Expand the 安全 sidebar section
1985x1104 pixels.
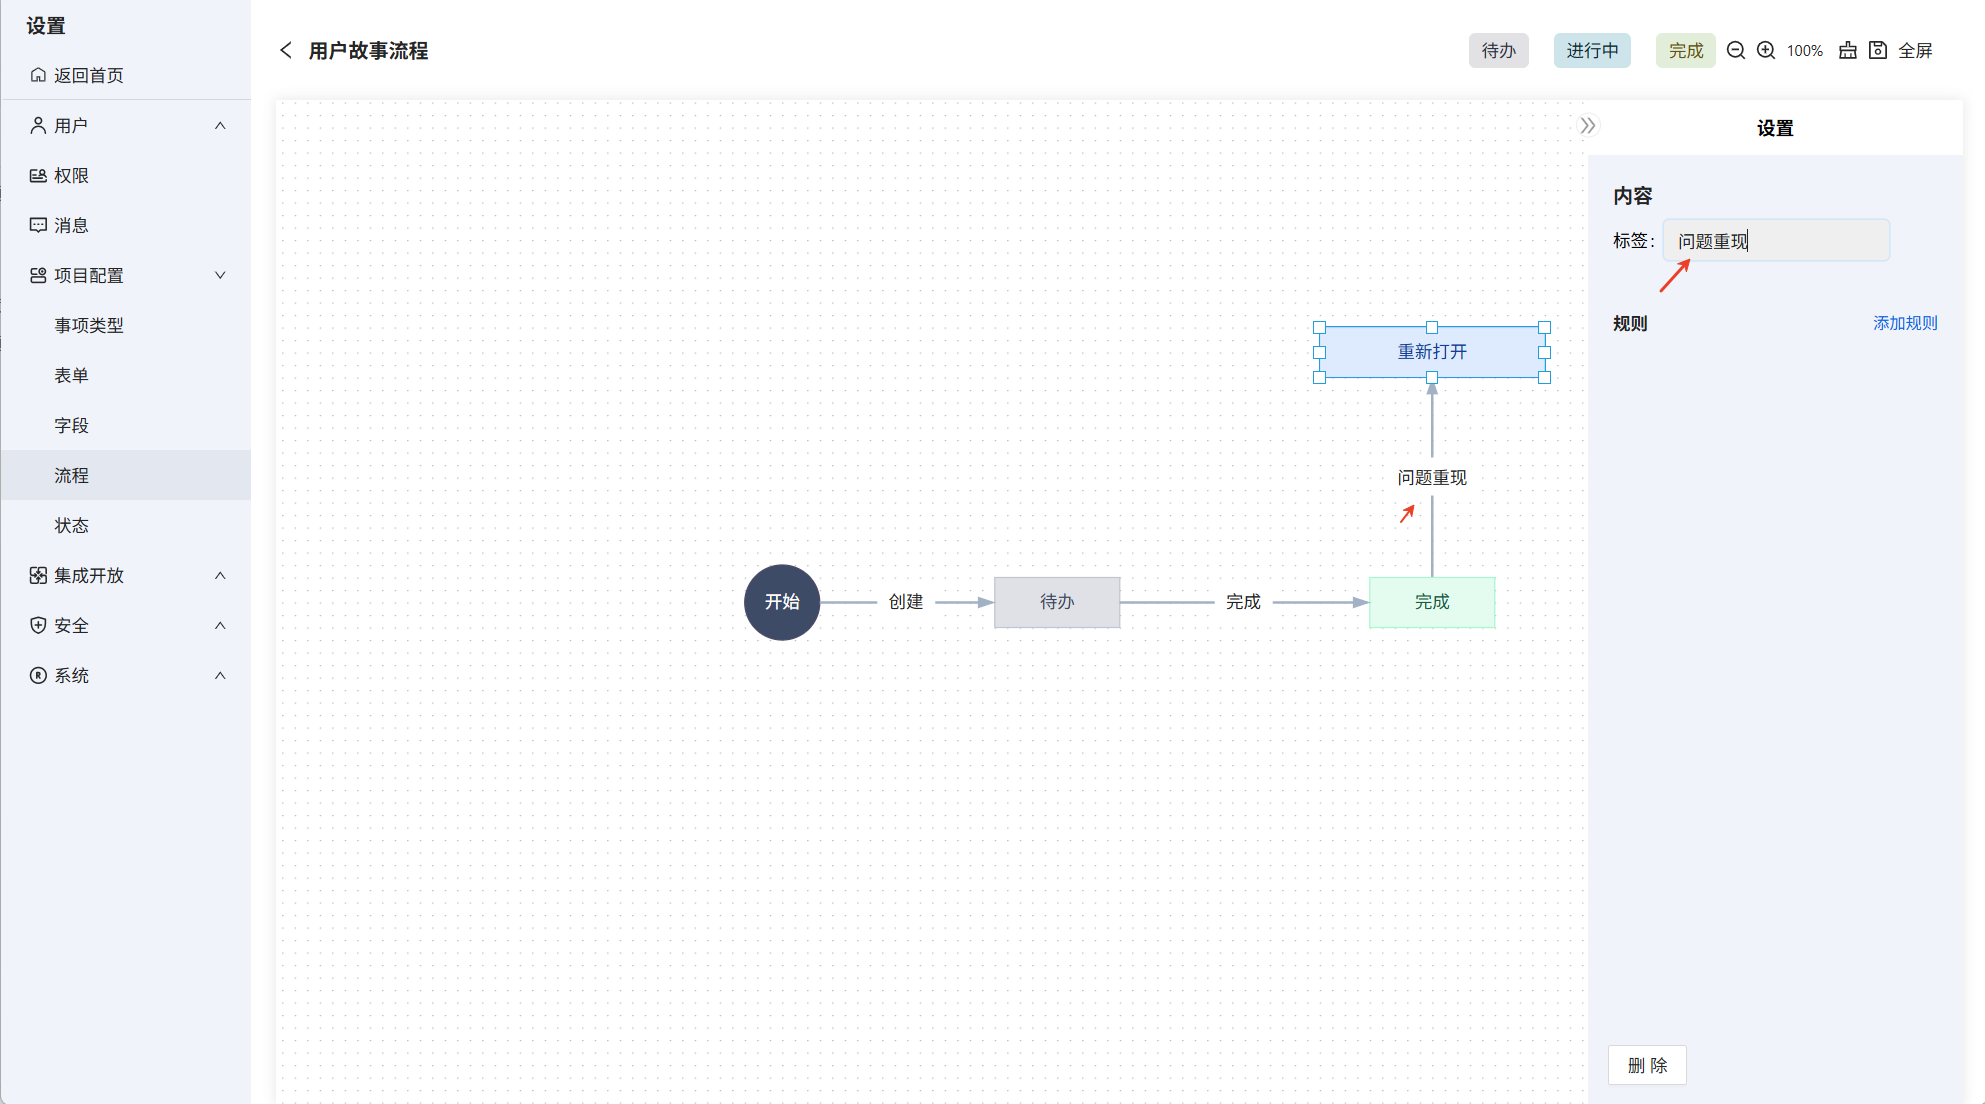tap(220, 626)
